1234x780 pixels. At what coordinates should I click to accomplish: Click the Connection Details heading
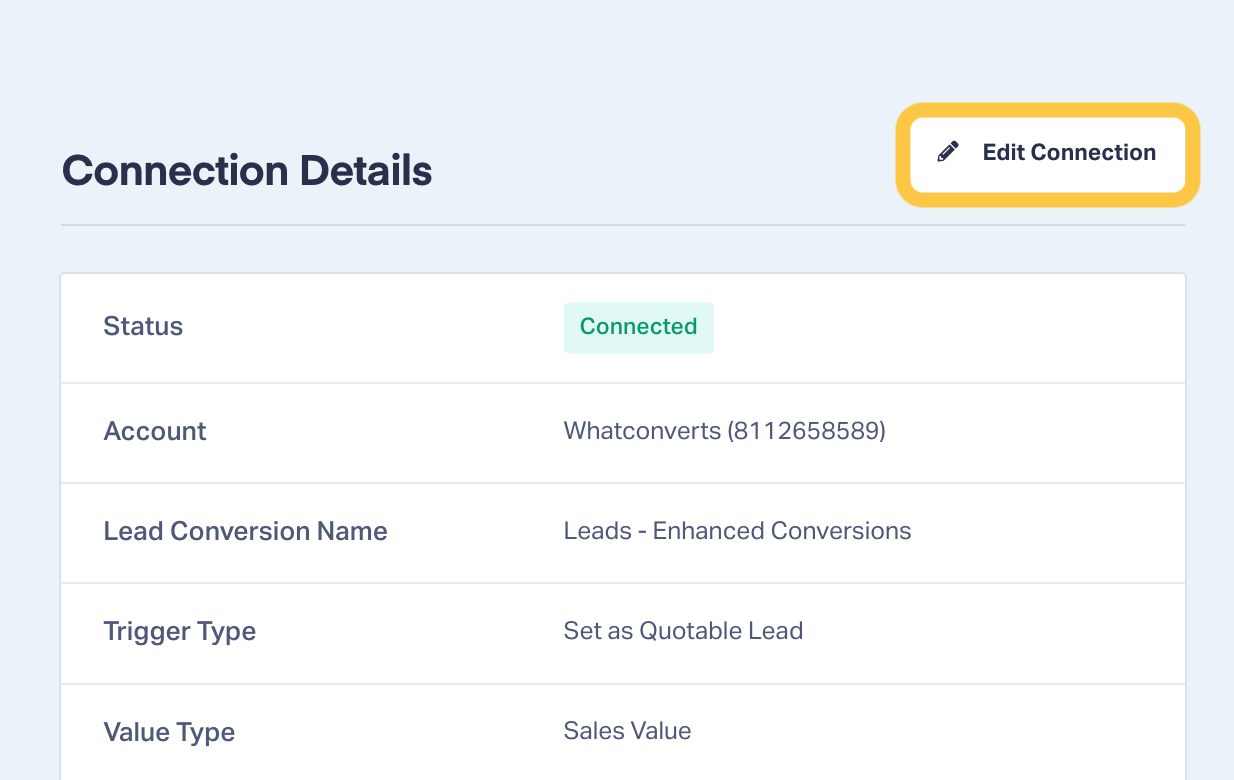[x=247, y=171]
